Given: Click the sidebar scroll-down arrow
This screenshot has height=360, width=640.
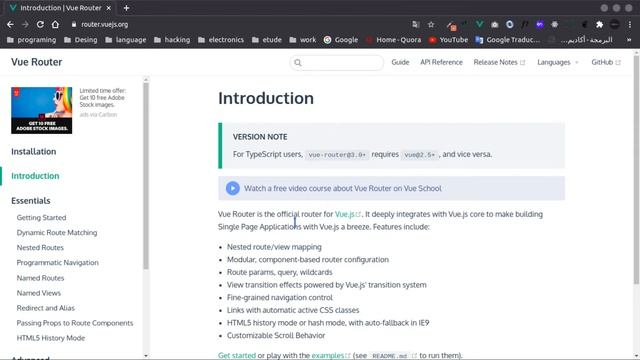Looking at the screenshot, I should [x=146, y=356].
